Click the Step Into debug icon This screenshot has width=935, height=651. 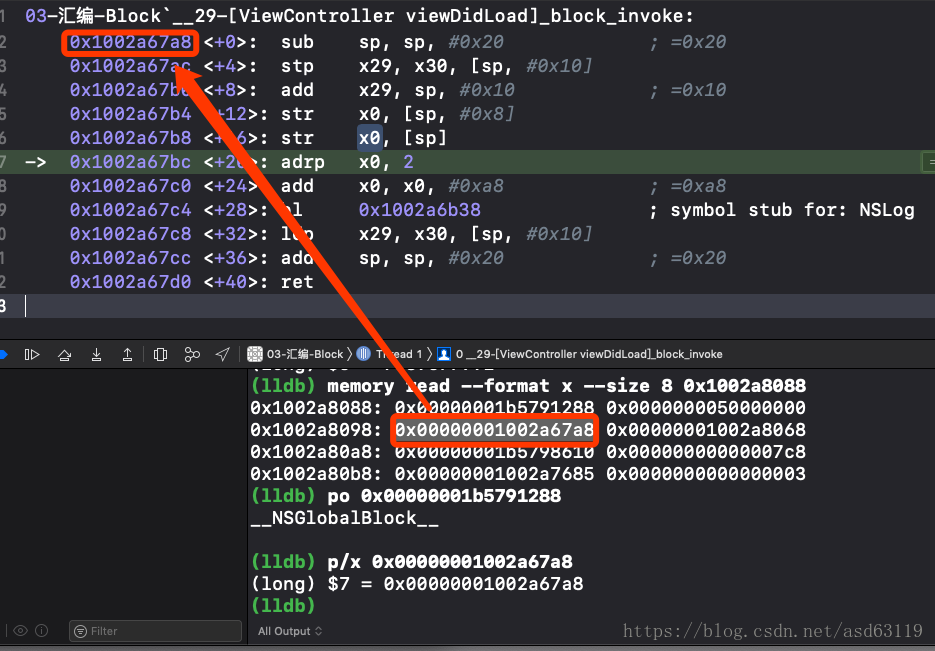96,355
